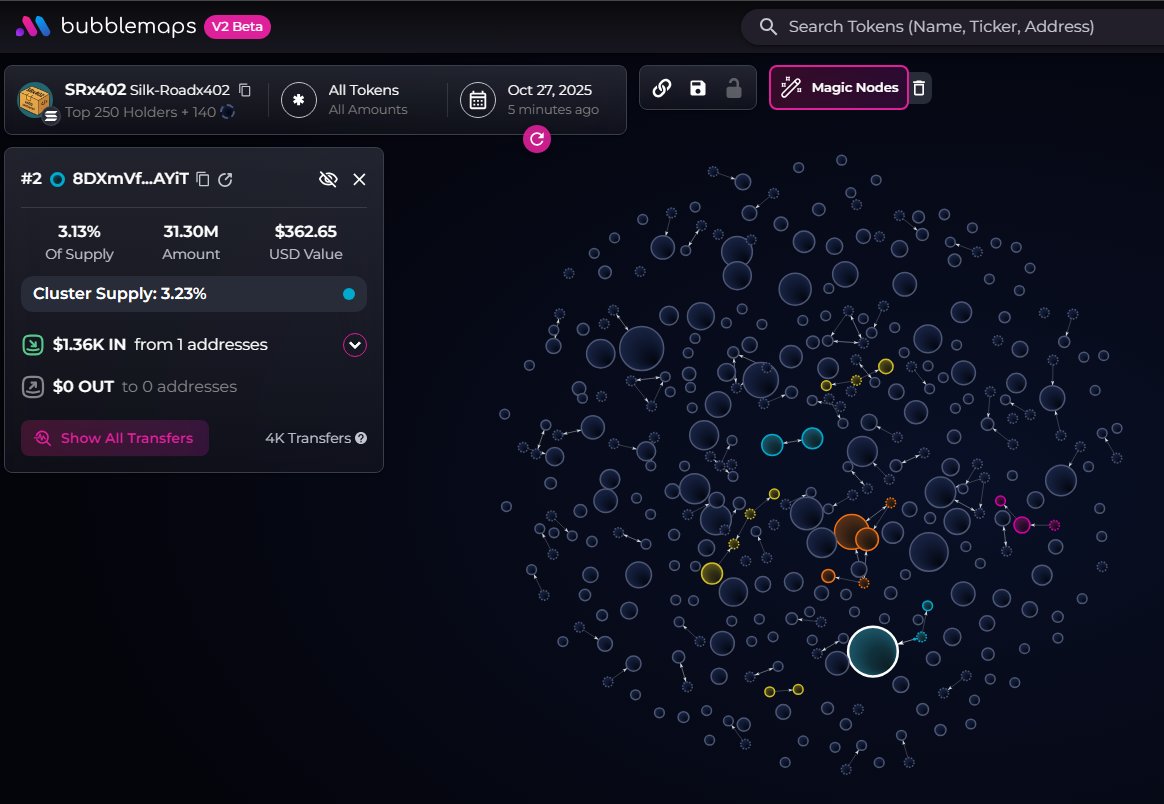Screen dimensions: 1164x804
Task: Save the map with the floppy disk icon
Action: [698, 88]
